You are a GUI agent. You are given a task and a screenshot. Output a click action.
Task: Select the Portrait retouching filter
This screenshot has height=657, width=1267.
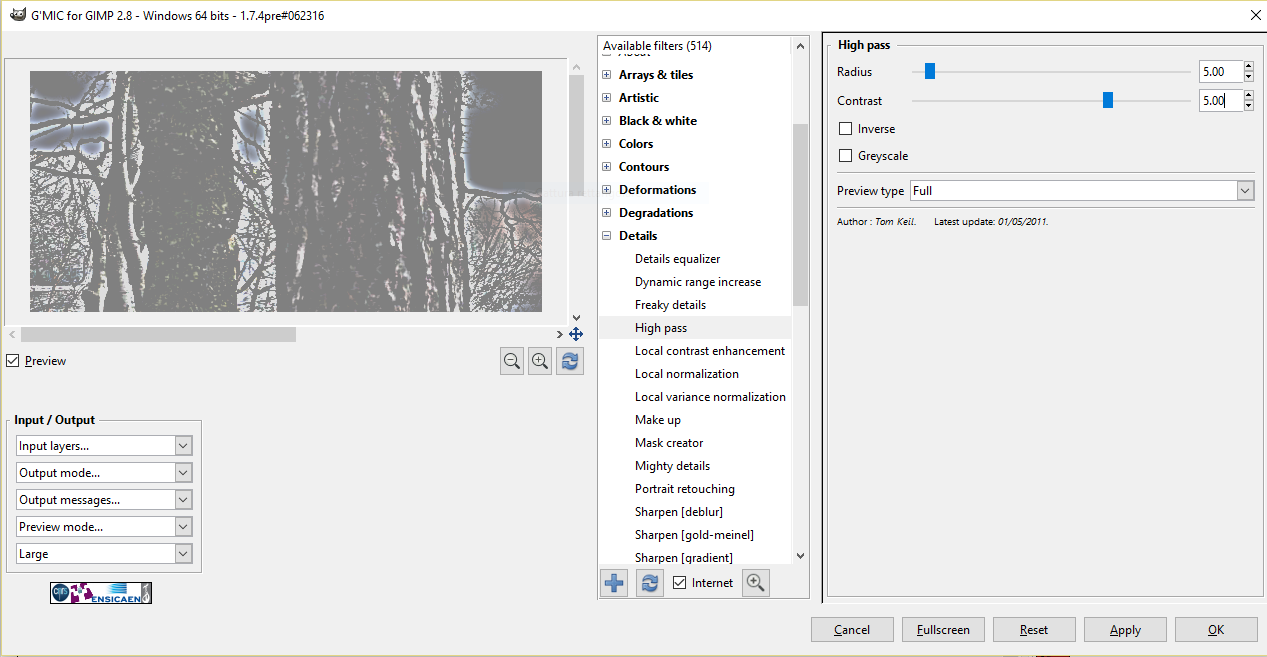pos(685,489)
